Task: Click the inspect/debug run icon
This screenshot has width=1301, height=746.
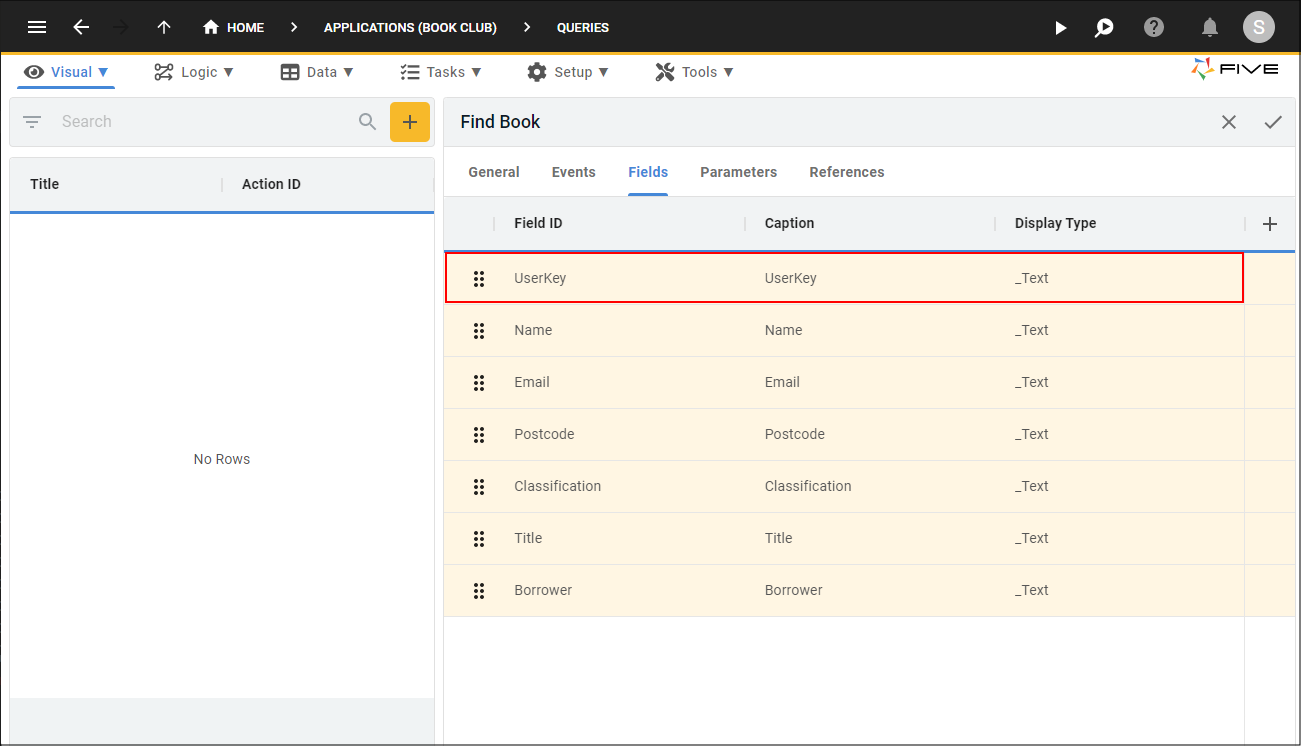Action: [x=1104, y=27]
